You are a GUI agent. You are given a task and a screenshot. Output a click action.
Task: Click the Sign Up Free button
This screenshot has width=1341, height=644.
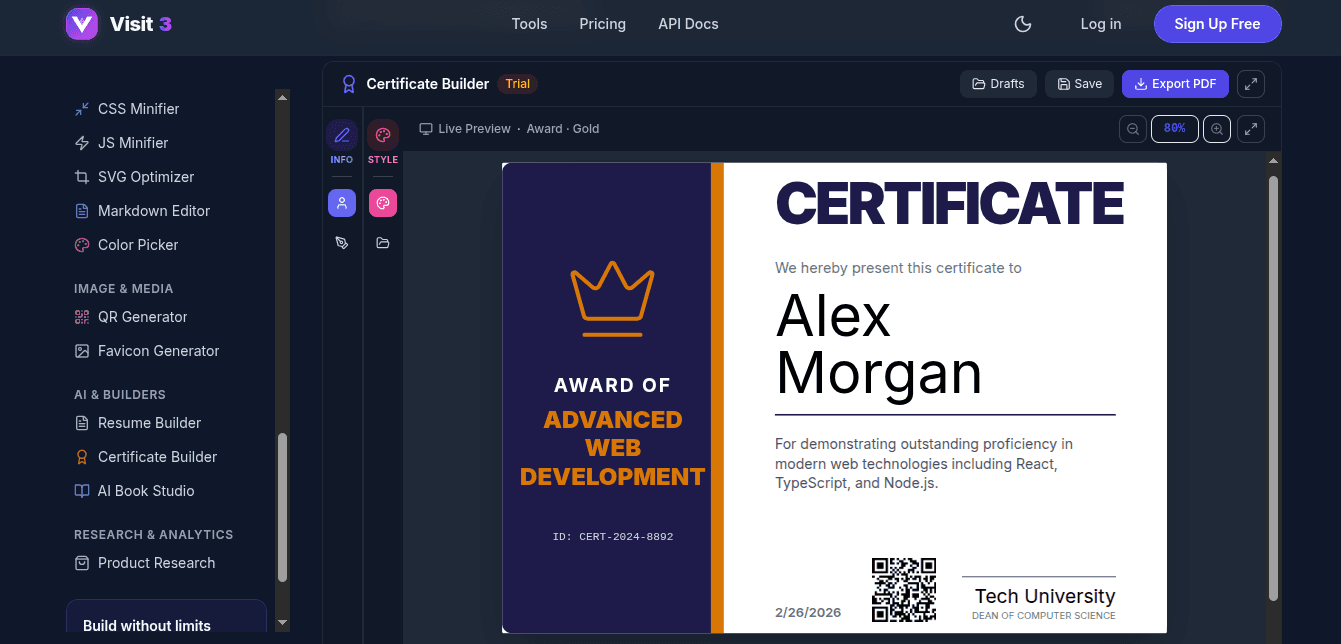tap(1217, 24)
